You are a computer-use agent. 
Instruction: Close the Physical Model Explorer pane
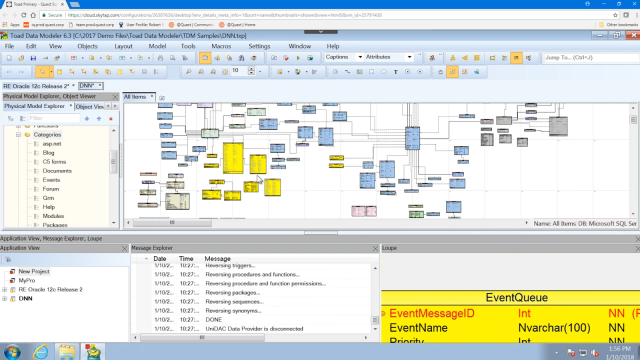115,97
